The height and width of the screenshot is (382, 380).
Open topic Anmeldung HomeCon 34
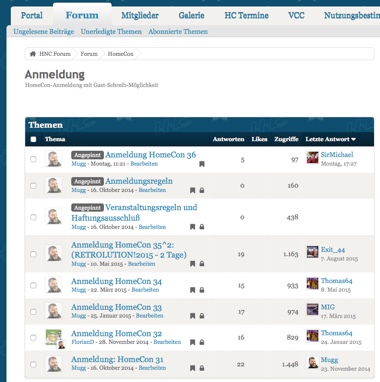(116, 281)
